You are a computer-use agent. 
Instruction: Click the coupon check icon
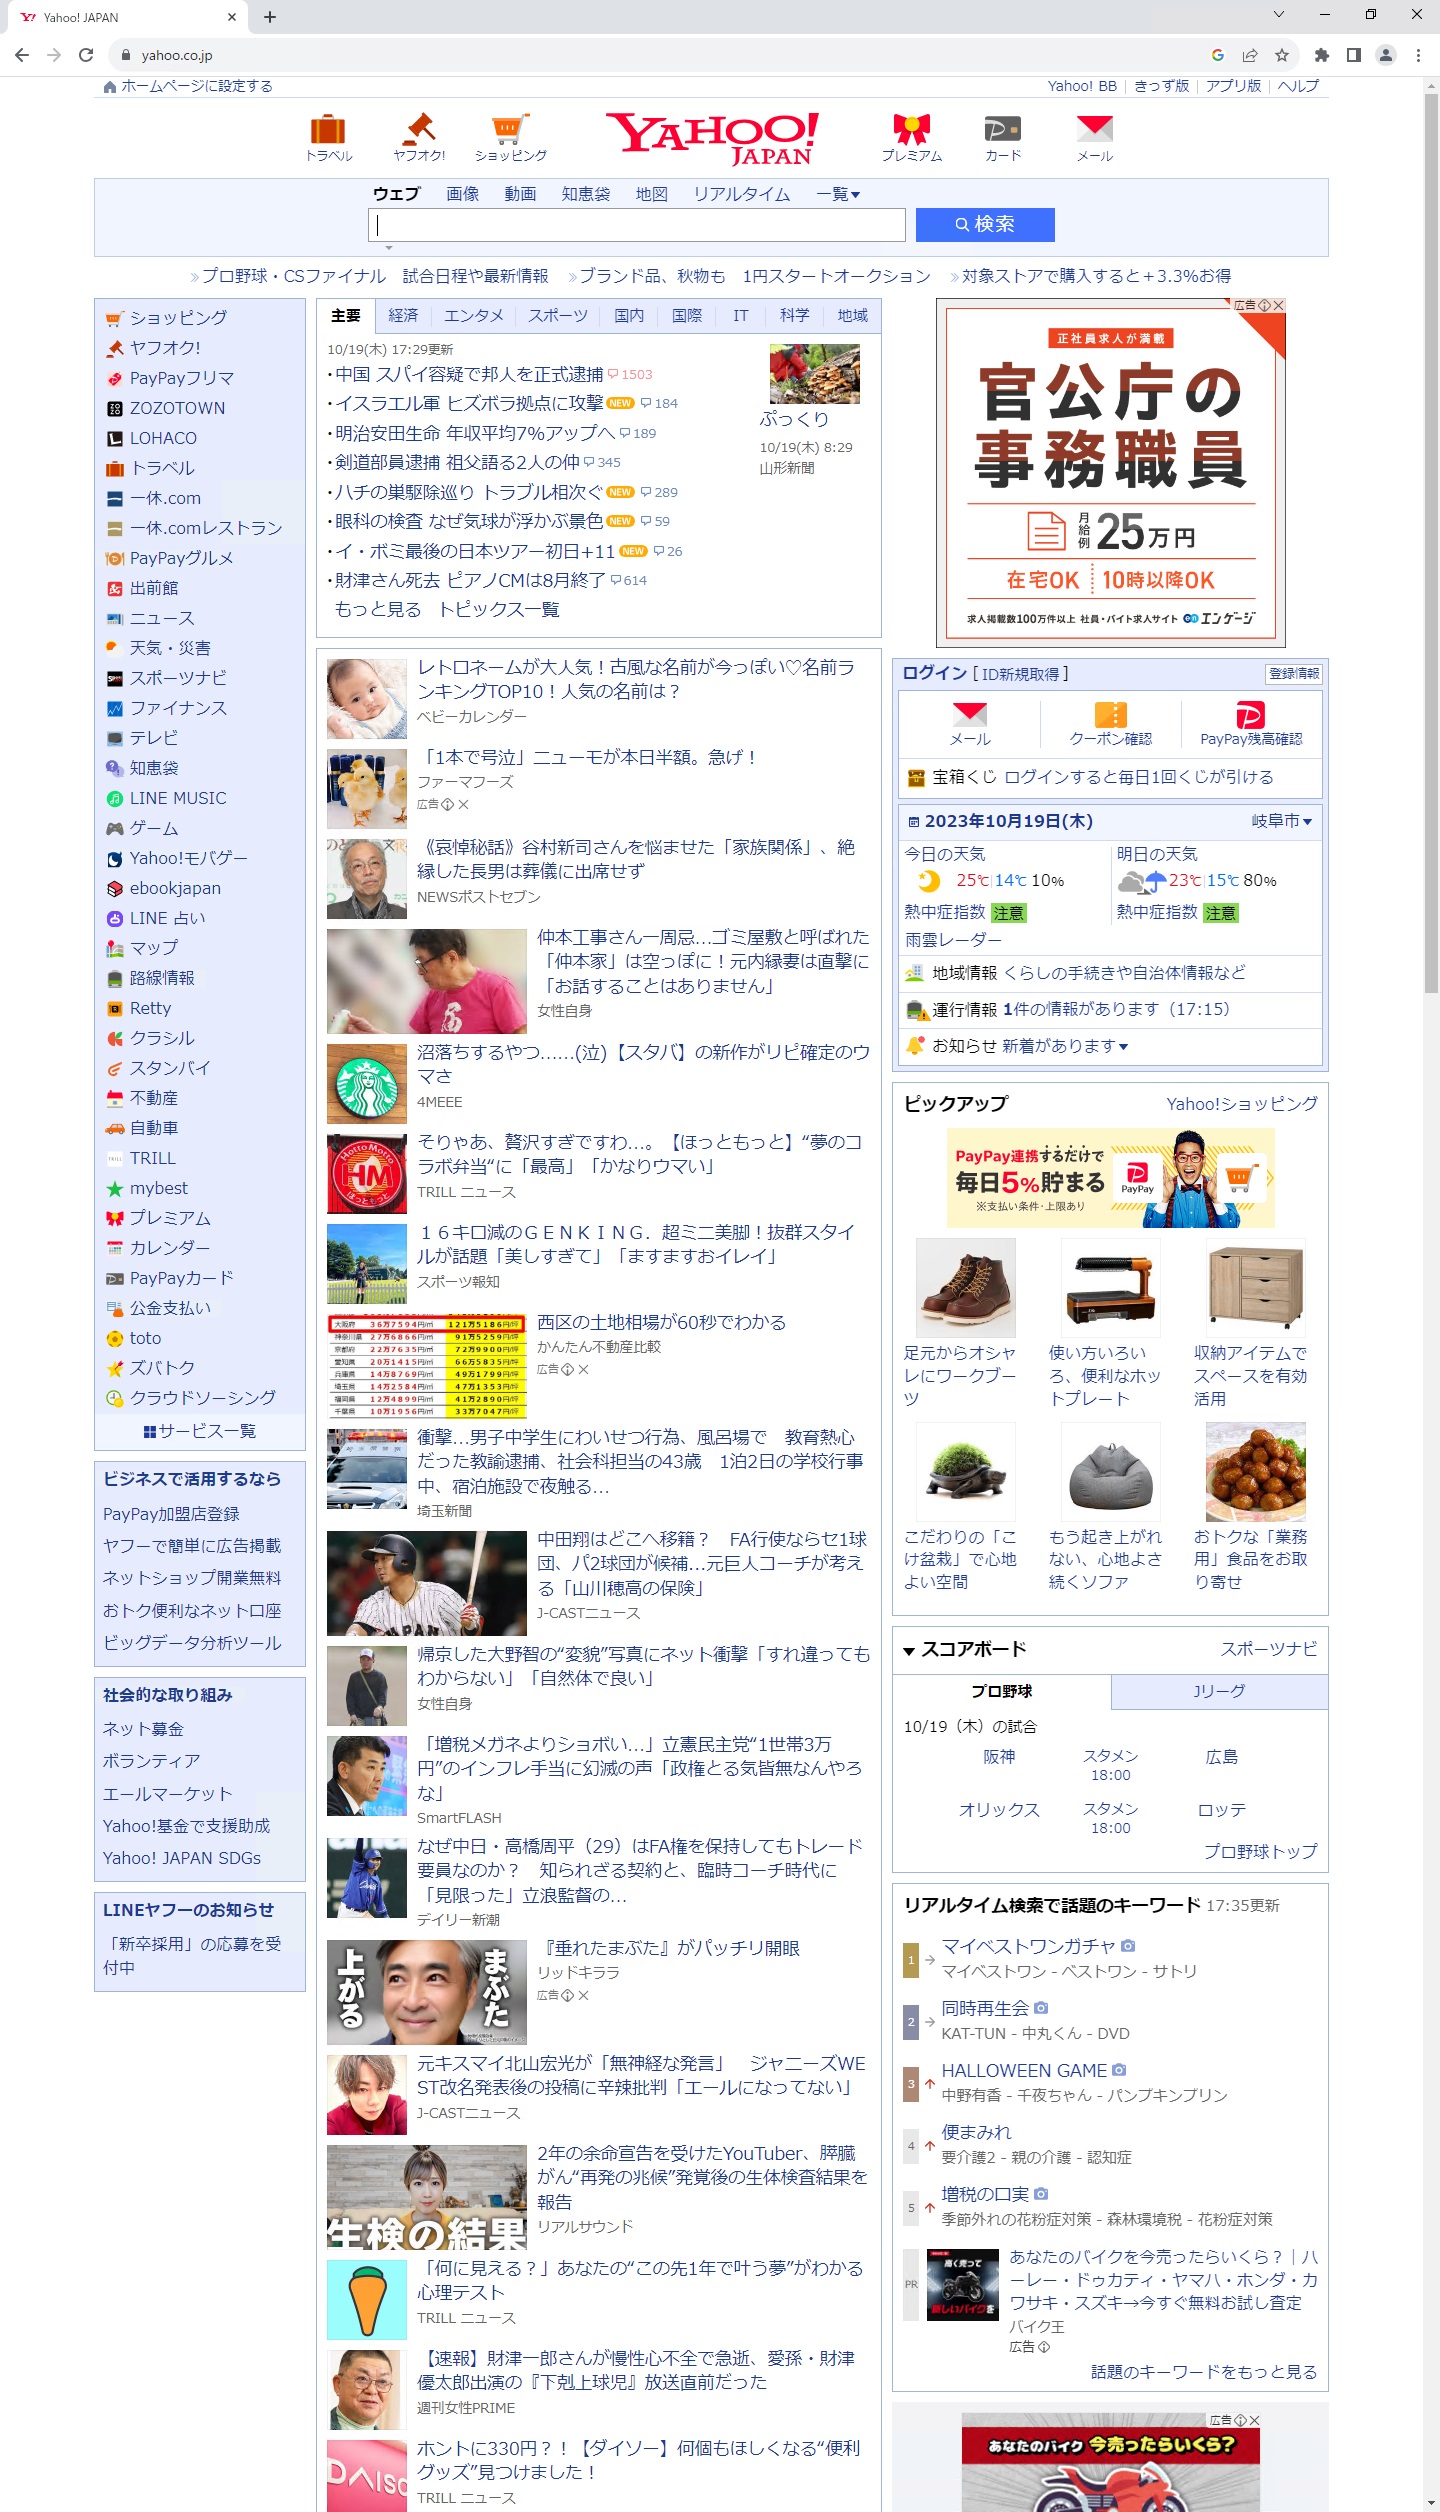pos(1110,716)
